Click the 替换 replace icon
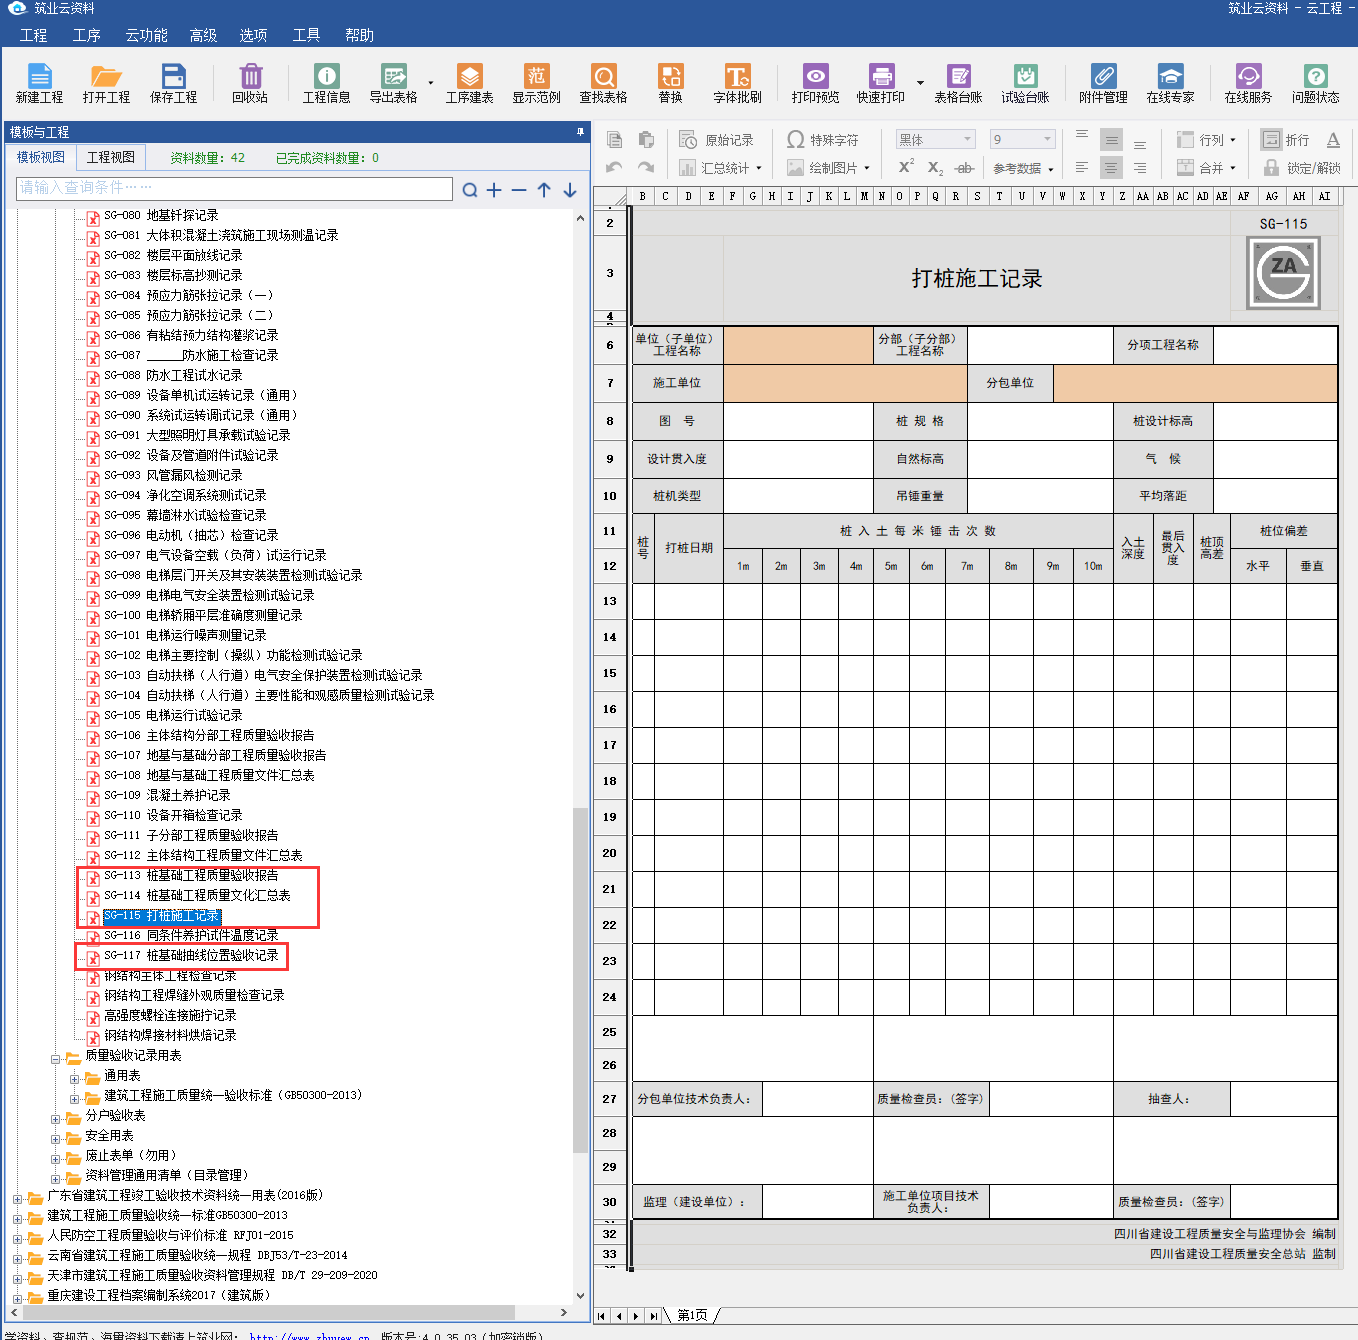Viewport: 1358px width, 1340px height. coord(670,83)
